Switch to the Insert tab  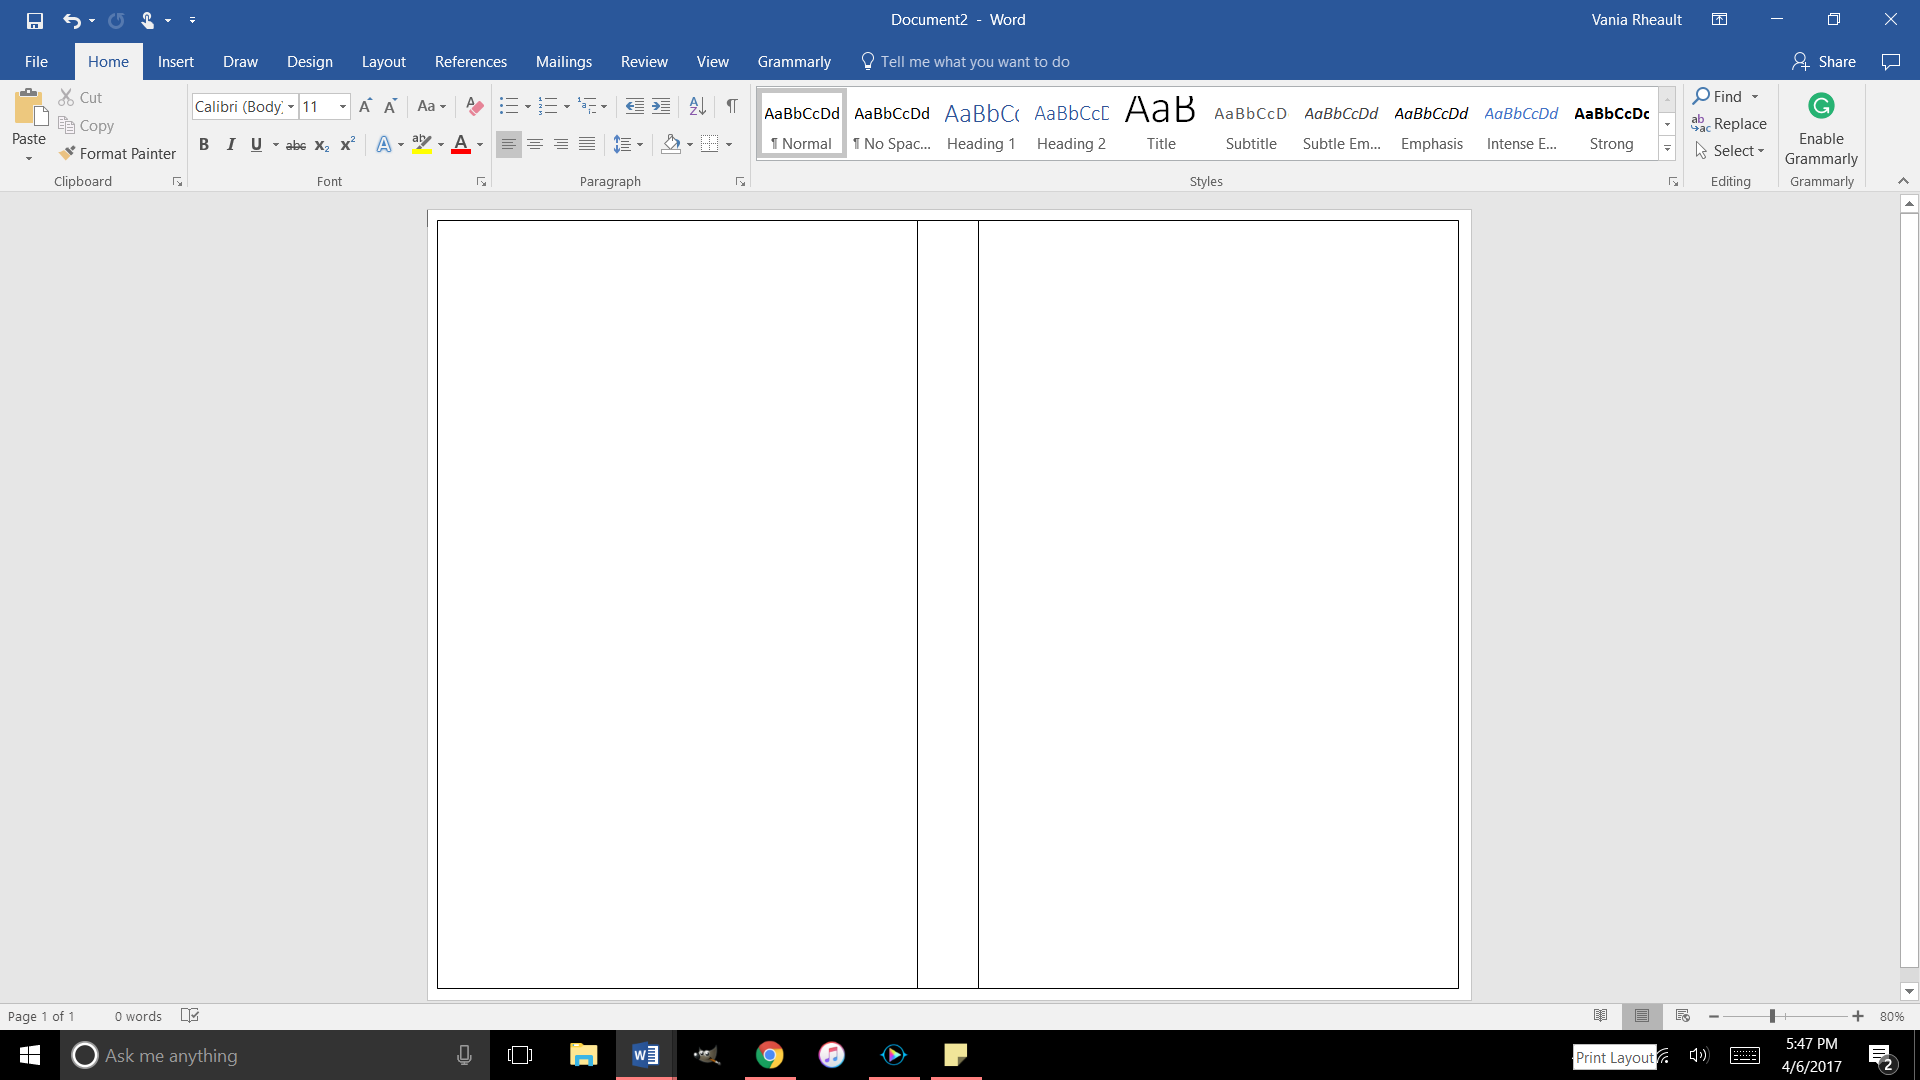point(176,62)
